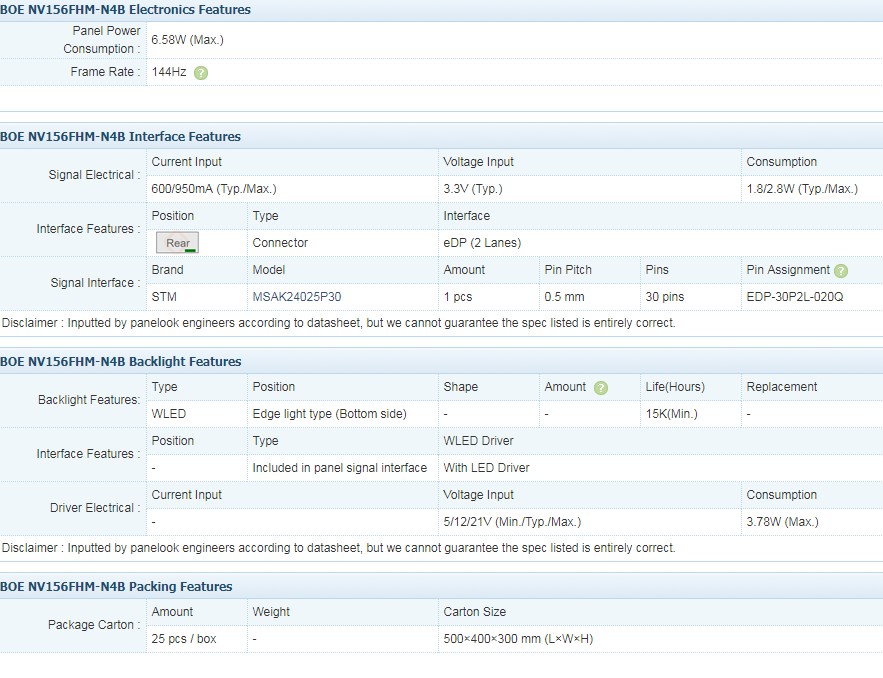The height and width of the screenshot is (678, 883).
Task: Click the Electronics Features section heading
Action: [125, 10]
